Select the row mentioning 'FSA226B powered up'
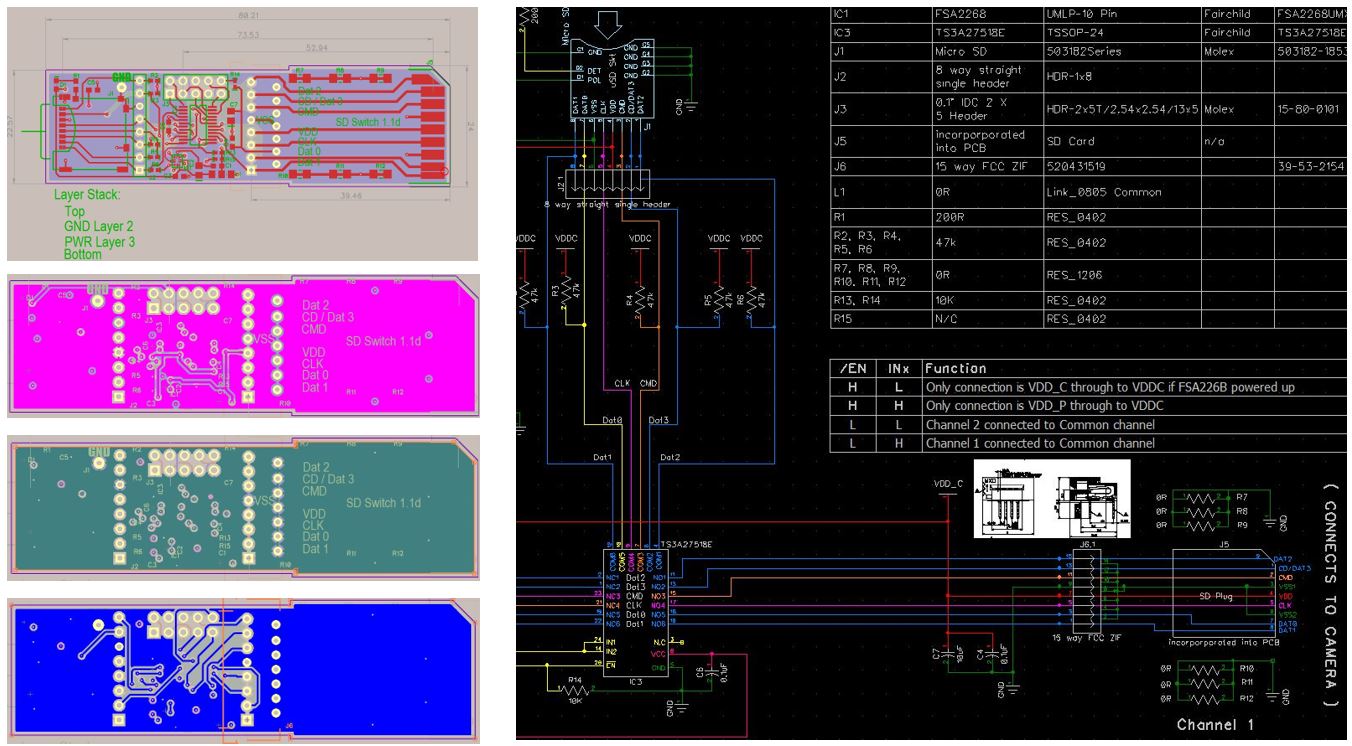Image resolution: width=1352 pixels, height=746 pixels. click(x=1089, y=387)
